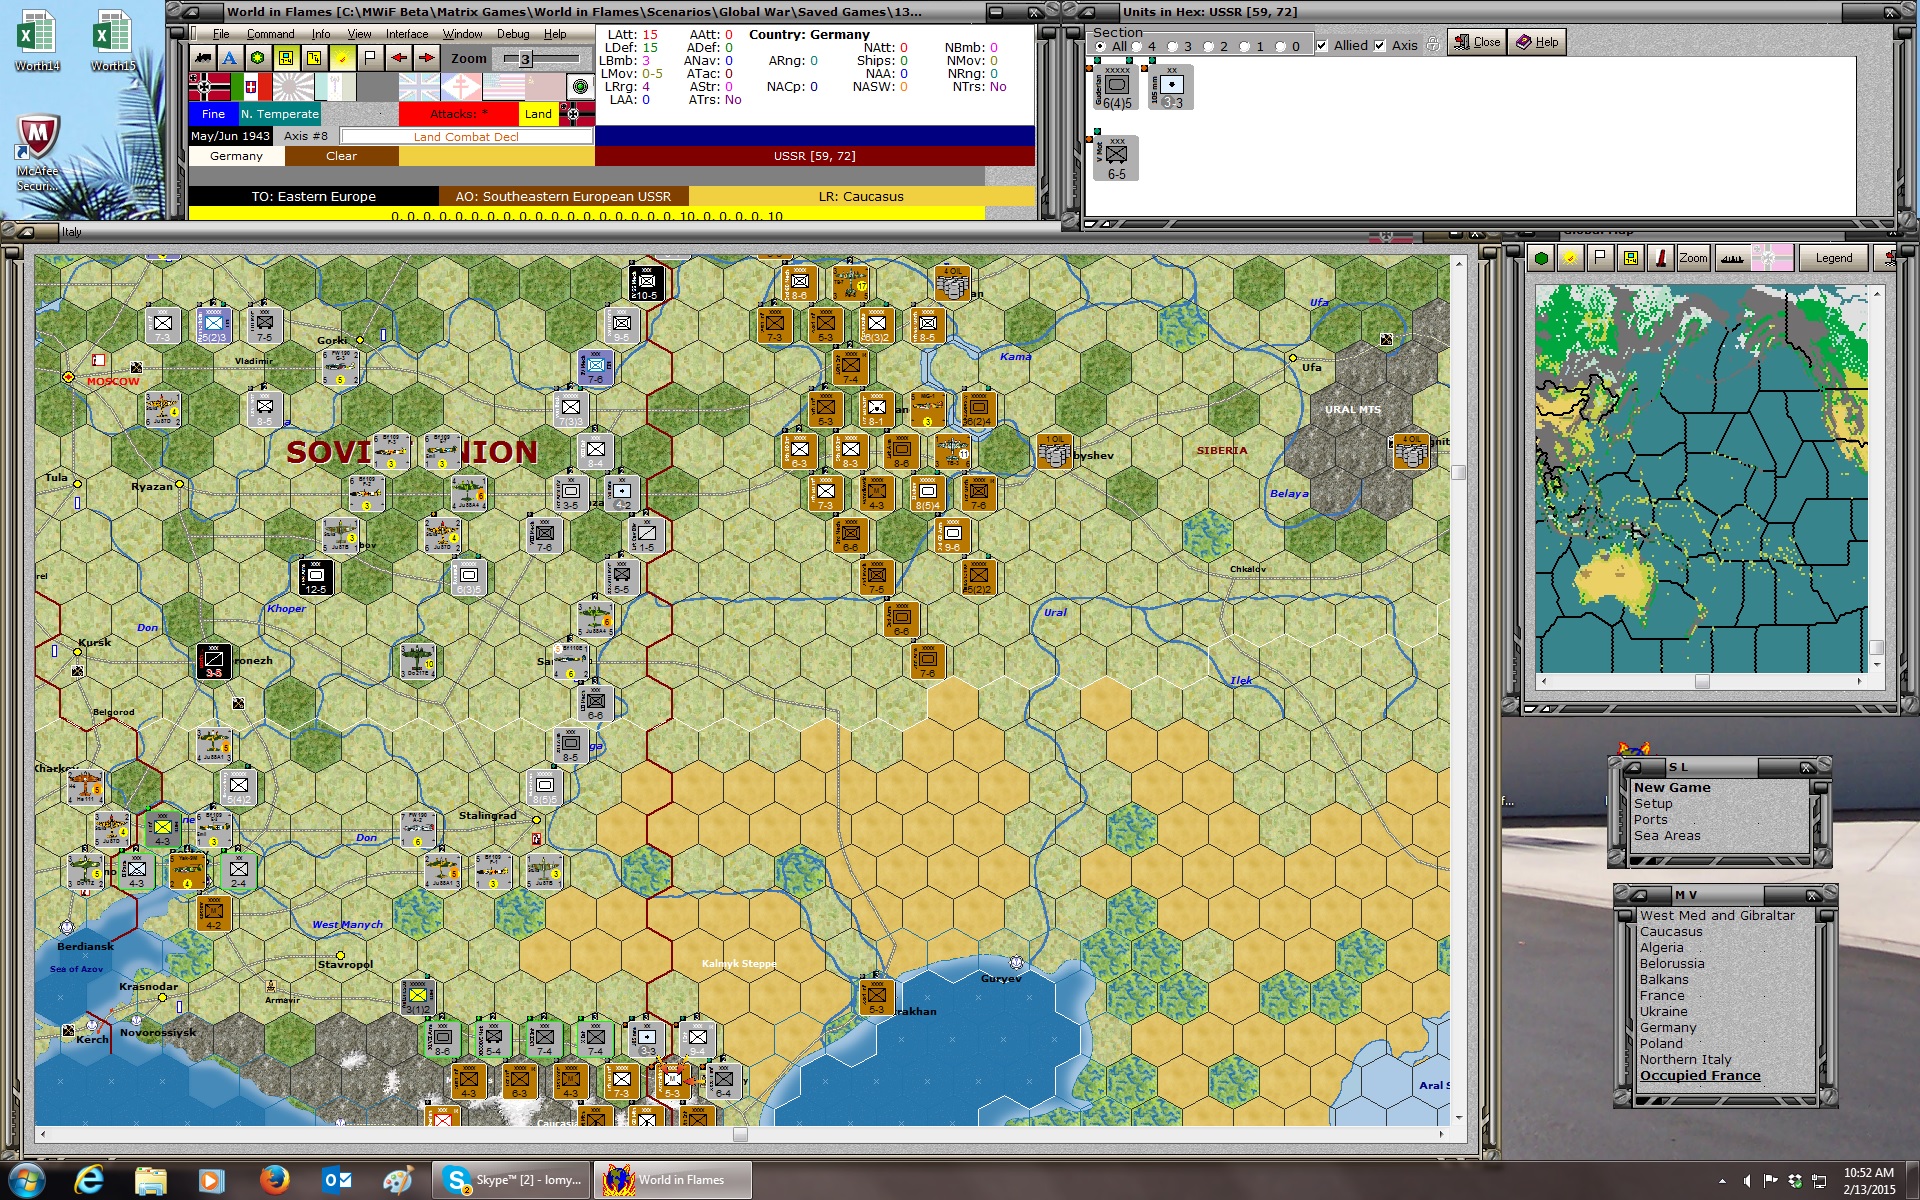Click green hexagon icon in global map toolbar
Screen dimensions: 1920x1200
[1541, 258]
